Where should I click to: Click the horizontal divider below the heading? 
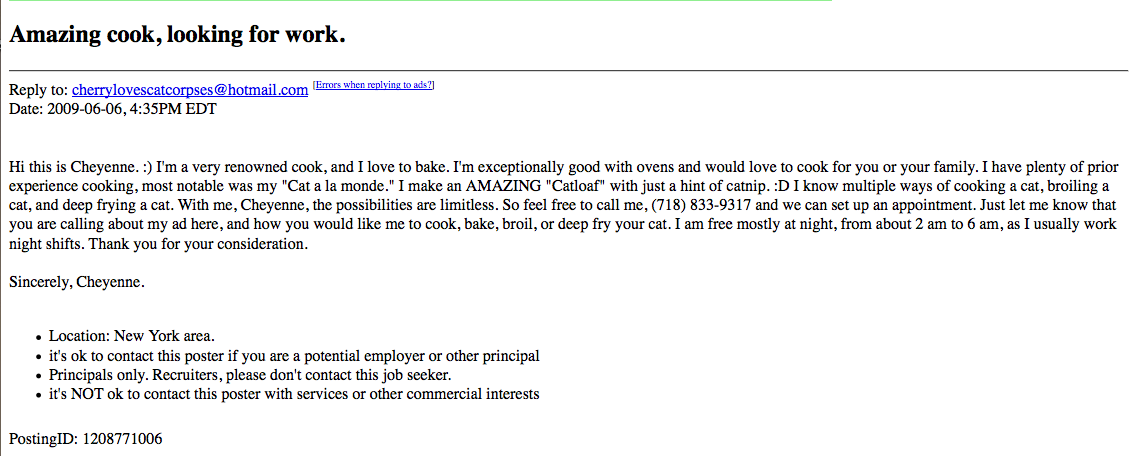[x=568, y=70]
